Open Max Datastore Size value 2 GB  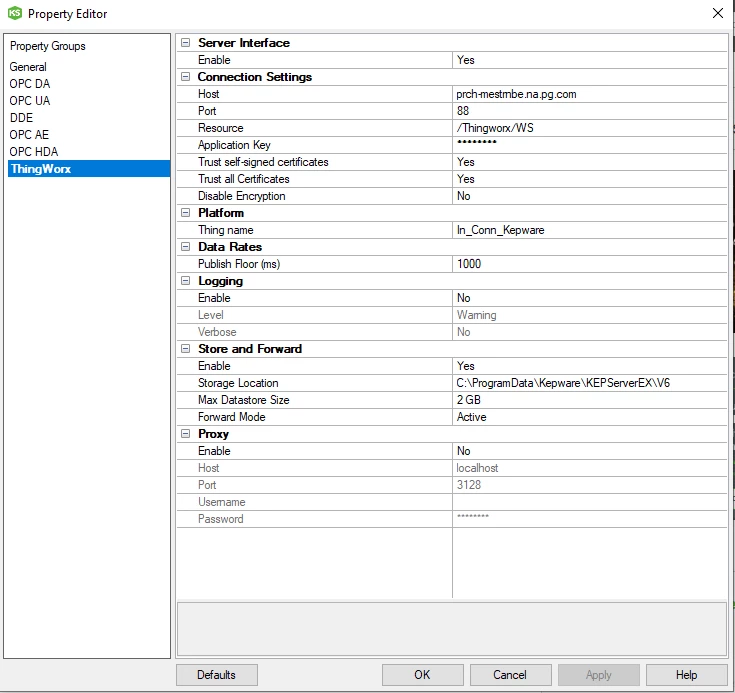pyautogui.click(x=590, y=400)
